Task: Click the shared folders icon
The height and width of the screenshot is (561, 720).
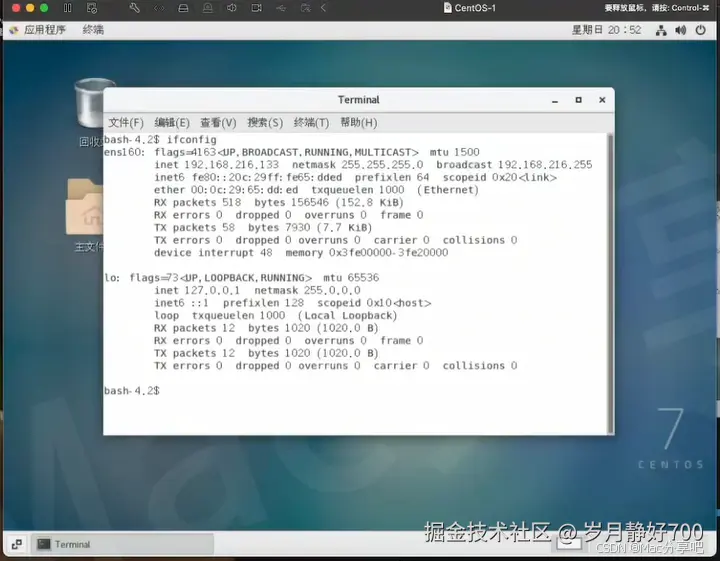Action: click(x=305, y=8)
